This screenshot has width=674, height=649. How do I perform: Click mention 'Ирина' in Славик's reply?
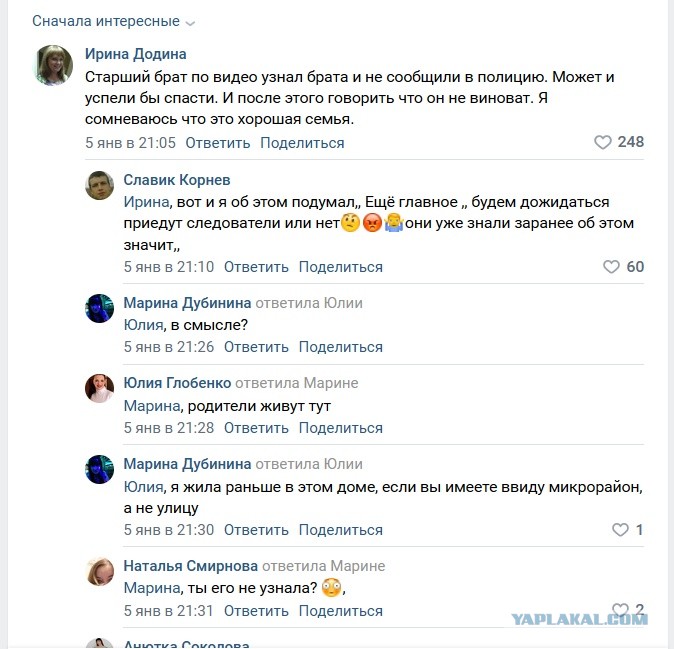(147, 202)
